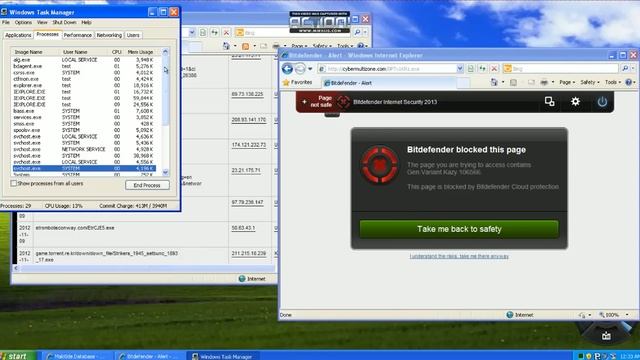This screenshot has width=640, height=360.
Task: Open the File menu in Task Manager
Action: point(6,22)
